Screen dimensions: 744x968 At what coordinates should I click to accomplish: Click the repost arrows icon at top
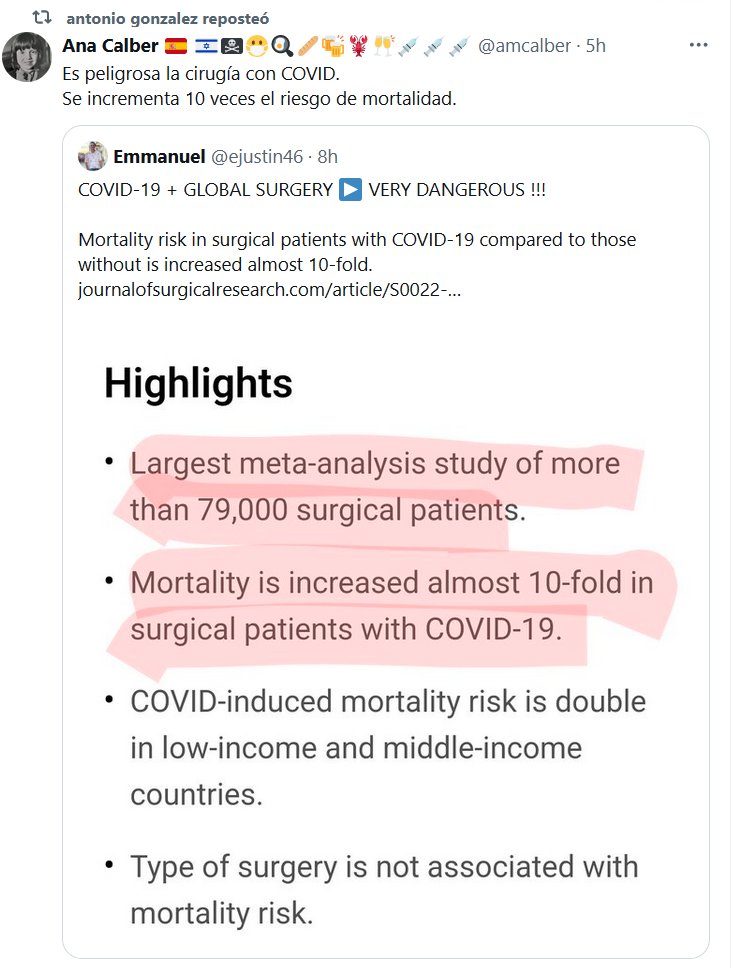42,18
